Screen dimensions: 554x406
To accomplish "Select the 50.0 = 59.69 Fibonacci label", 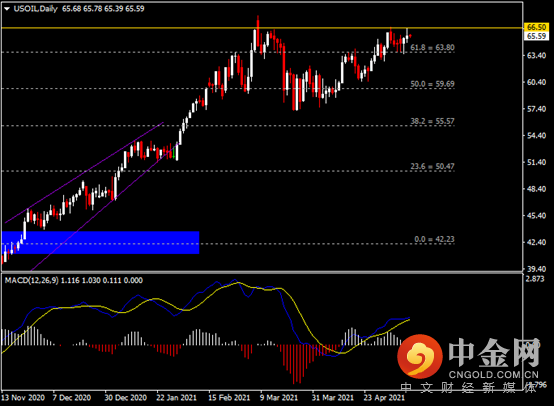I will [x=432, y=84].
